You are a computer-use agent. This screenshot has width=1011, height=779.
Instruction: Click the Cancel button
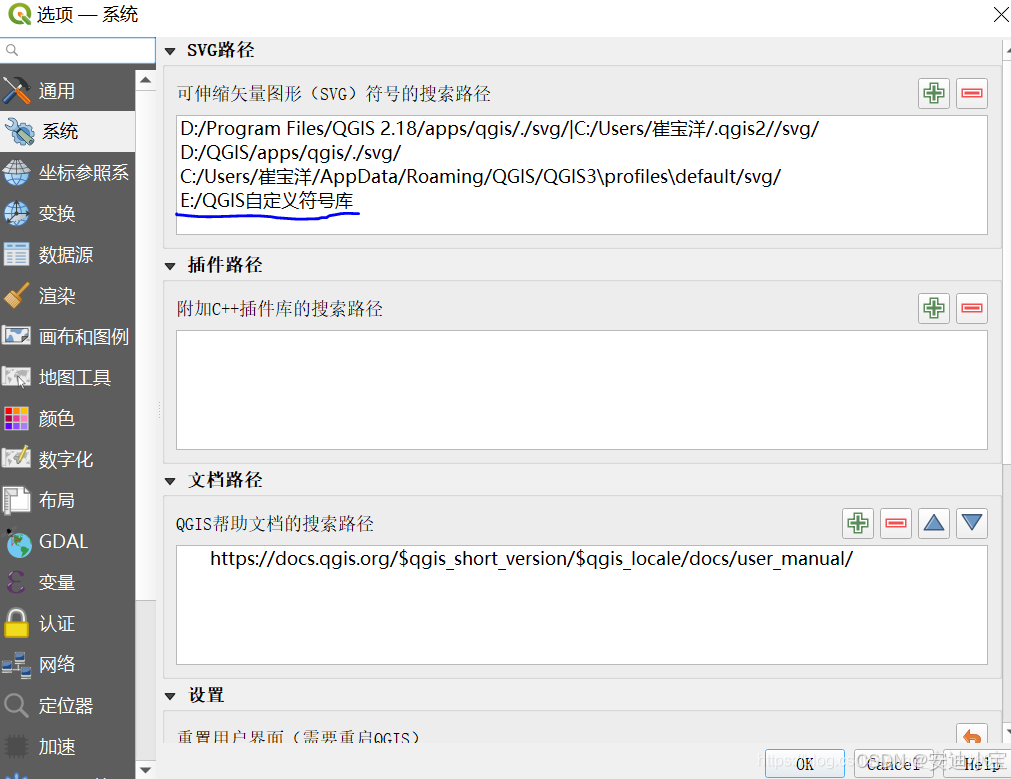coord(894,764)
